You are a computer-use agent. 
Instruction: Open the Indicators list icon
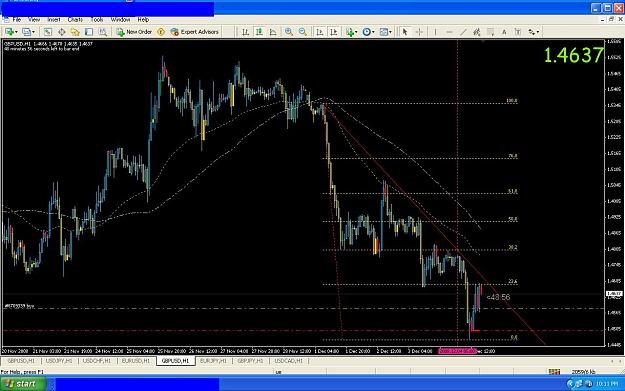point(350,32)
